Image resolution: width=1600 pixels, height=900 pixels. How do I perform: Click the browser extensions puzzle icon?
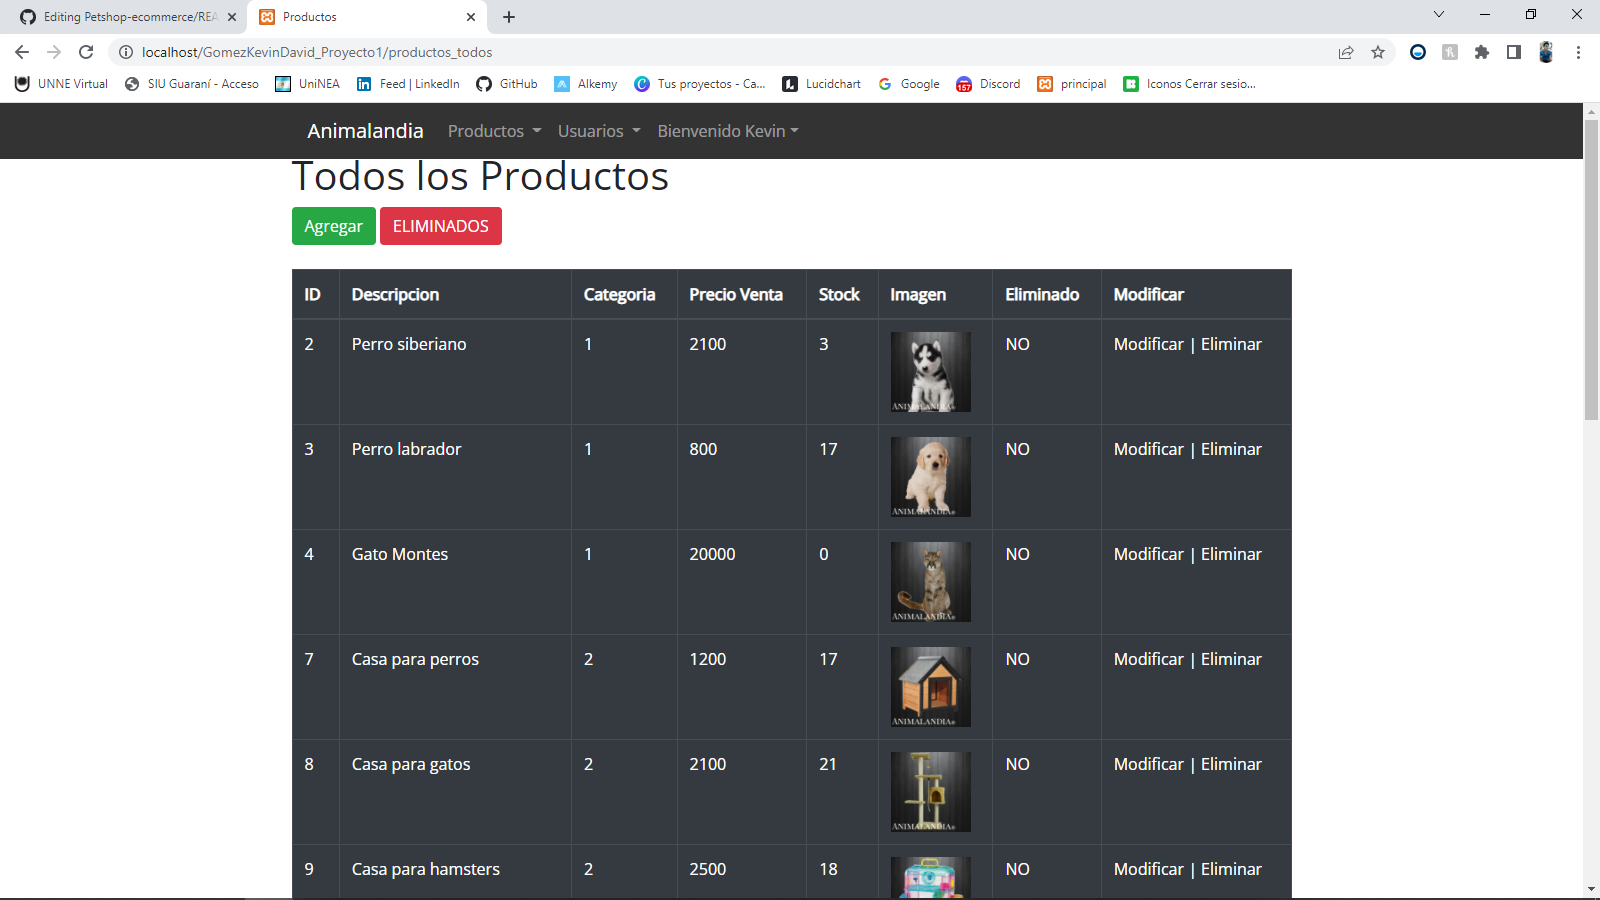(1482, 52)
